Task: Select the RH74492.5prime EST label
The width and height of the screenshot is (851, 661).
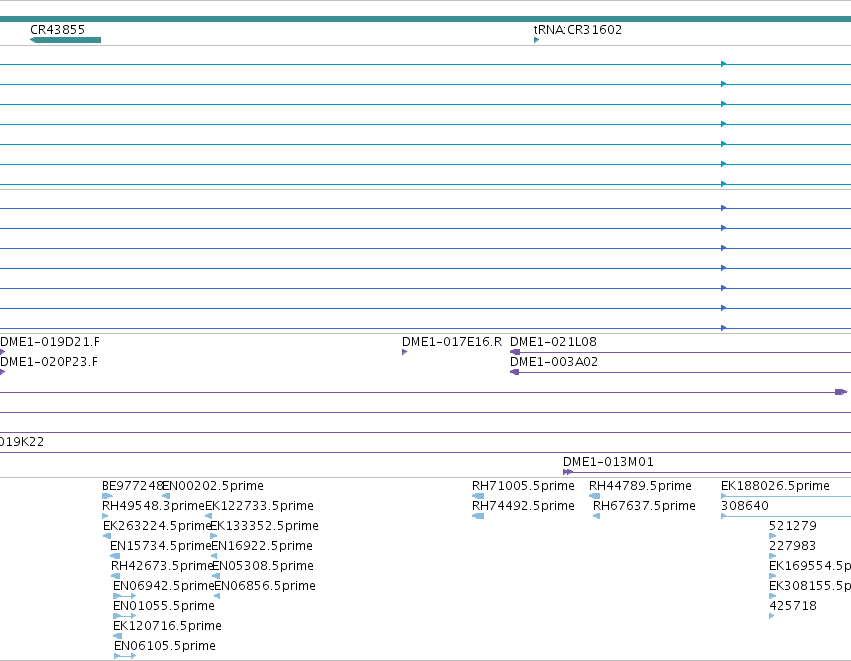Action: tap(523, 506)
